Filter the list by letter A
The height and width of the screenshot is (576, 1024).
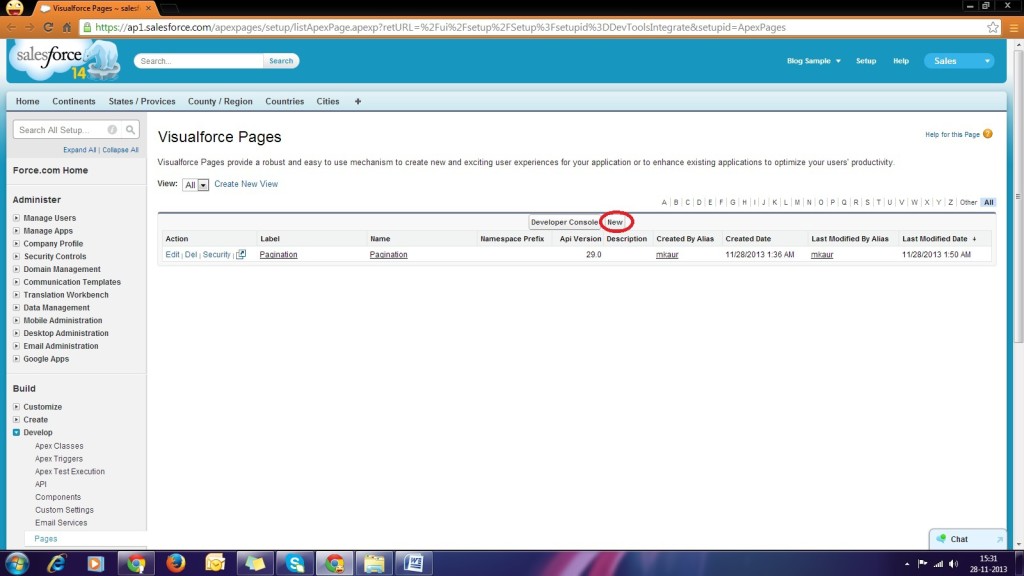click(664, 202)
